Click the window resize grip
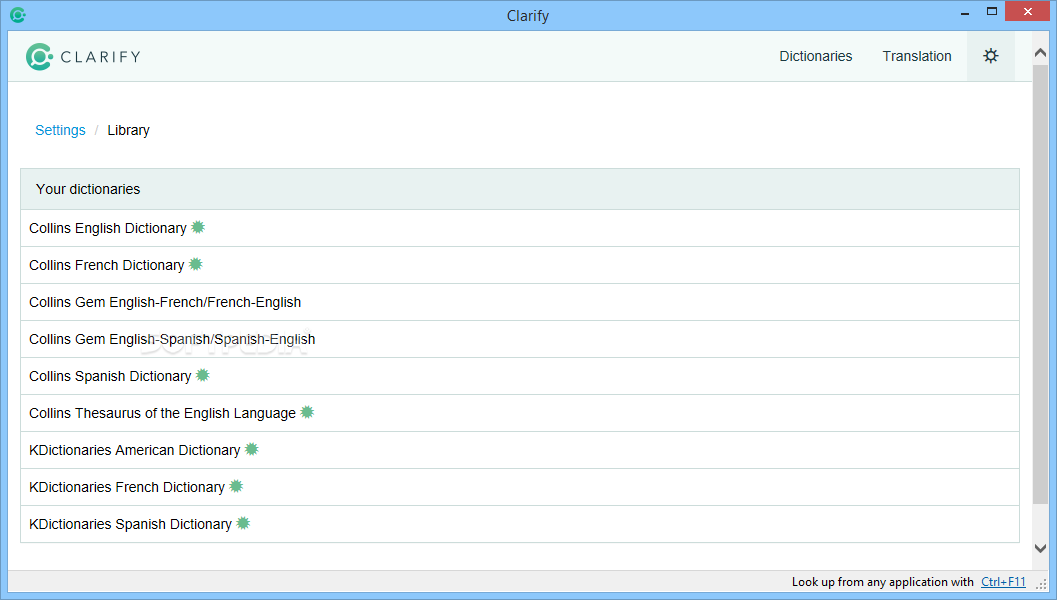Screen dimensions: 1057x600 pos(1041,584)
